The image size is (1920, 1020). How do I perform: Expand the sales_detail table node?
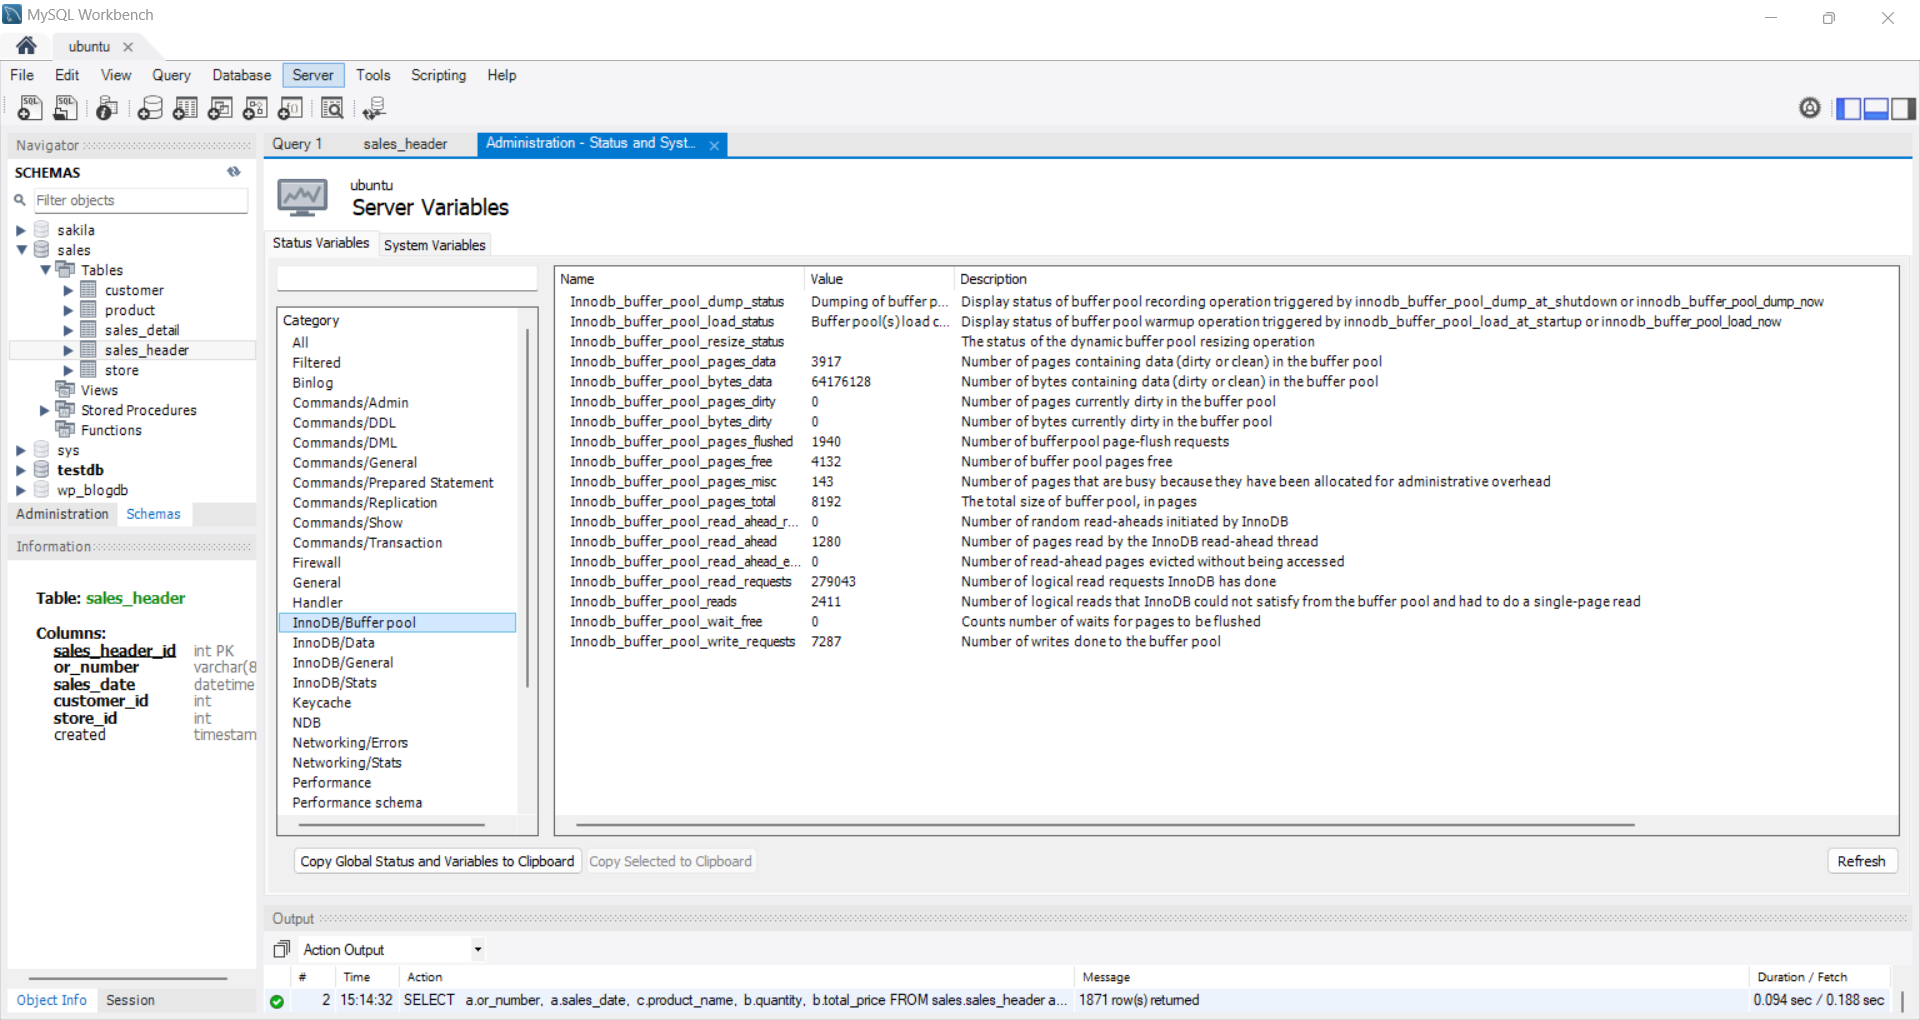pyautogui.click(x=68, y=330)
